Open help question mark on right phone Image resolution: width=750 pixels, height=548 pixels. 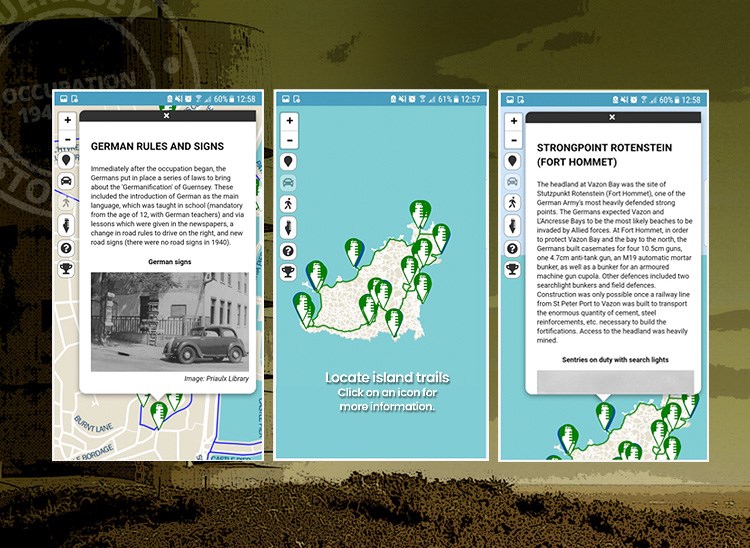512,249
